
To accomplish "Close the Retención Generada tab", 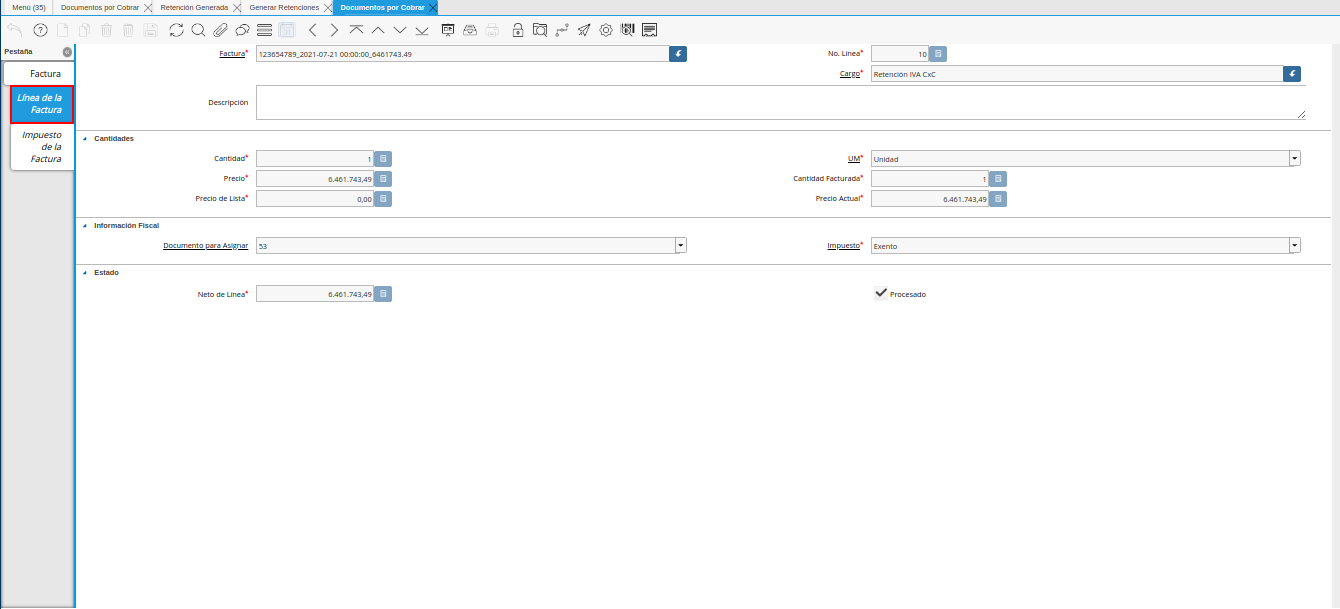I will pos(238,7).
